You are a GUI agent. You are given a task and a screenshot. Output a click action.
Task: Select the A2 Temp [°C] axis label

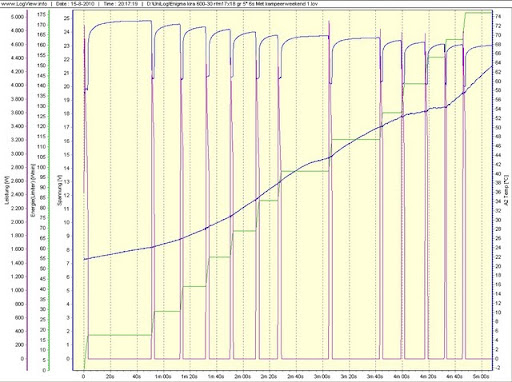click(506, 191)
